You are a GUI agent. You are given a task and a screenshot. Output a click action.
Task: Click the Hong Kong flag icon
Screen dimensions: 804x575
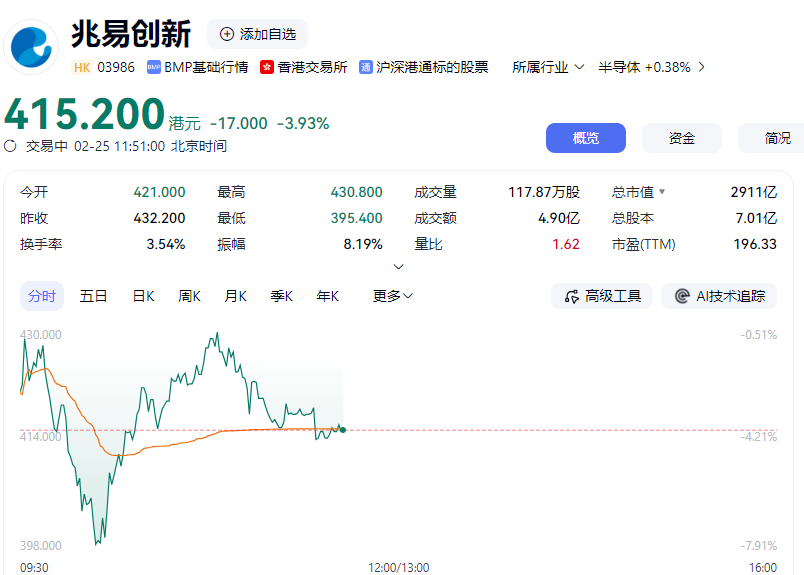(x=267, y=67)
